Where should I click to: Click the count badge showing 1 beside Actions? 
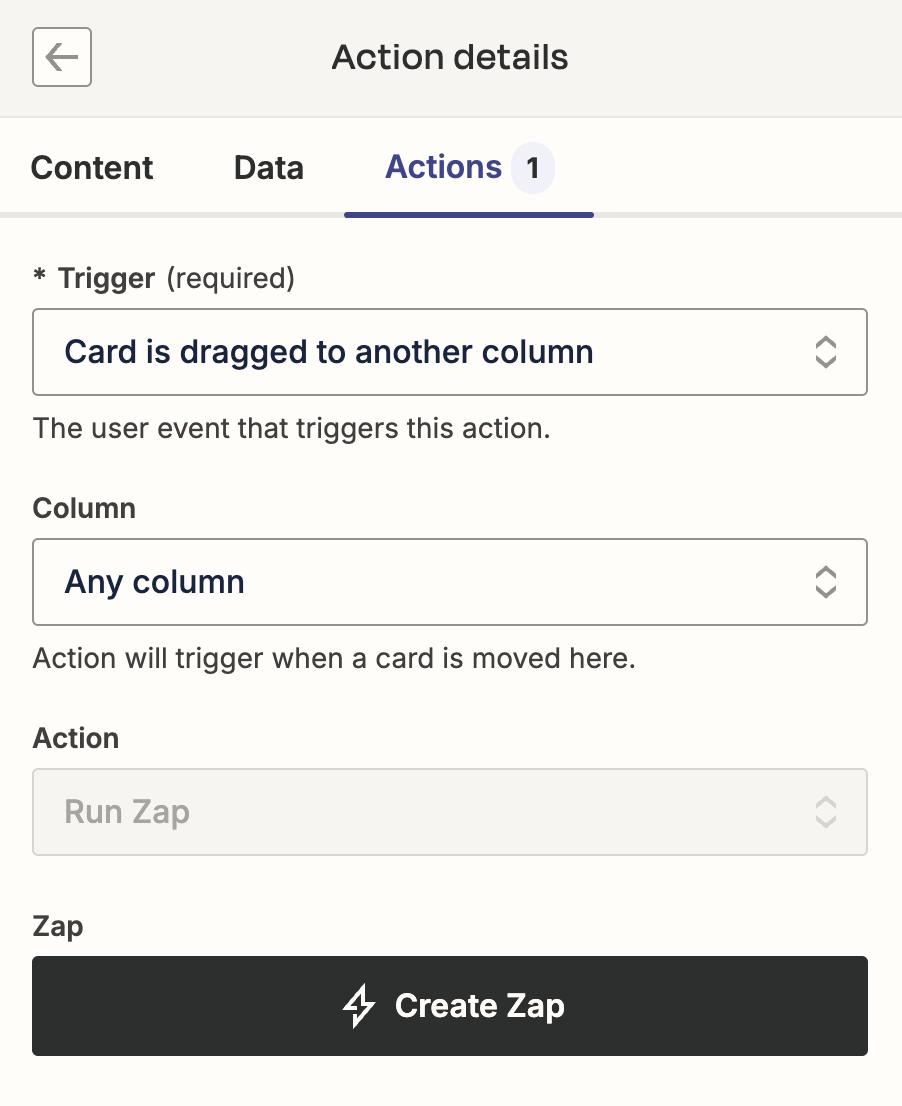click(x=533, y=168)
